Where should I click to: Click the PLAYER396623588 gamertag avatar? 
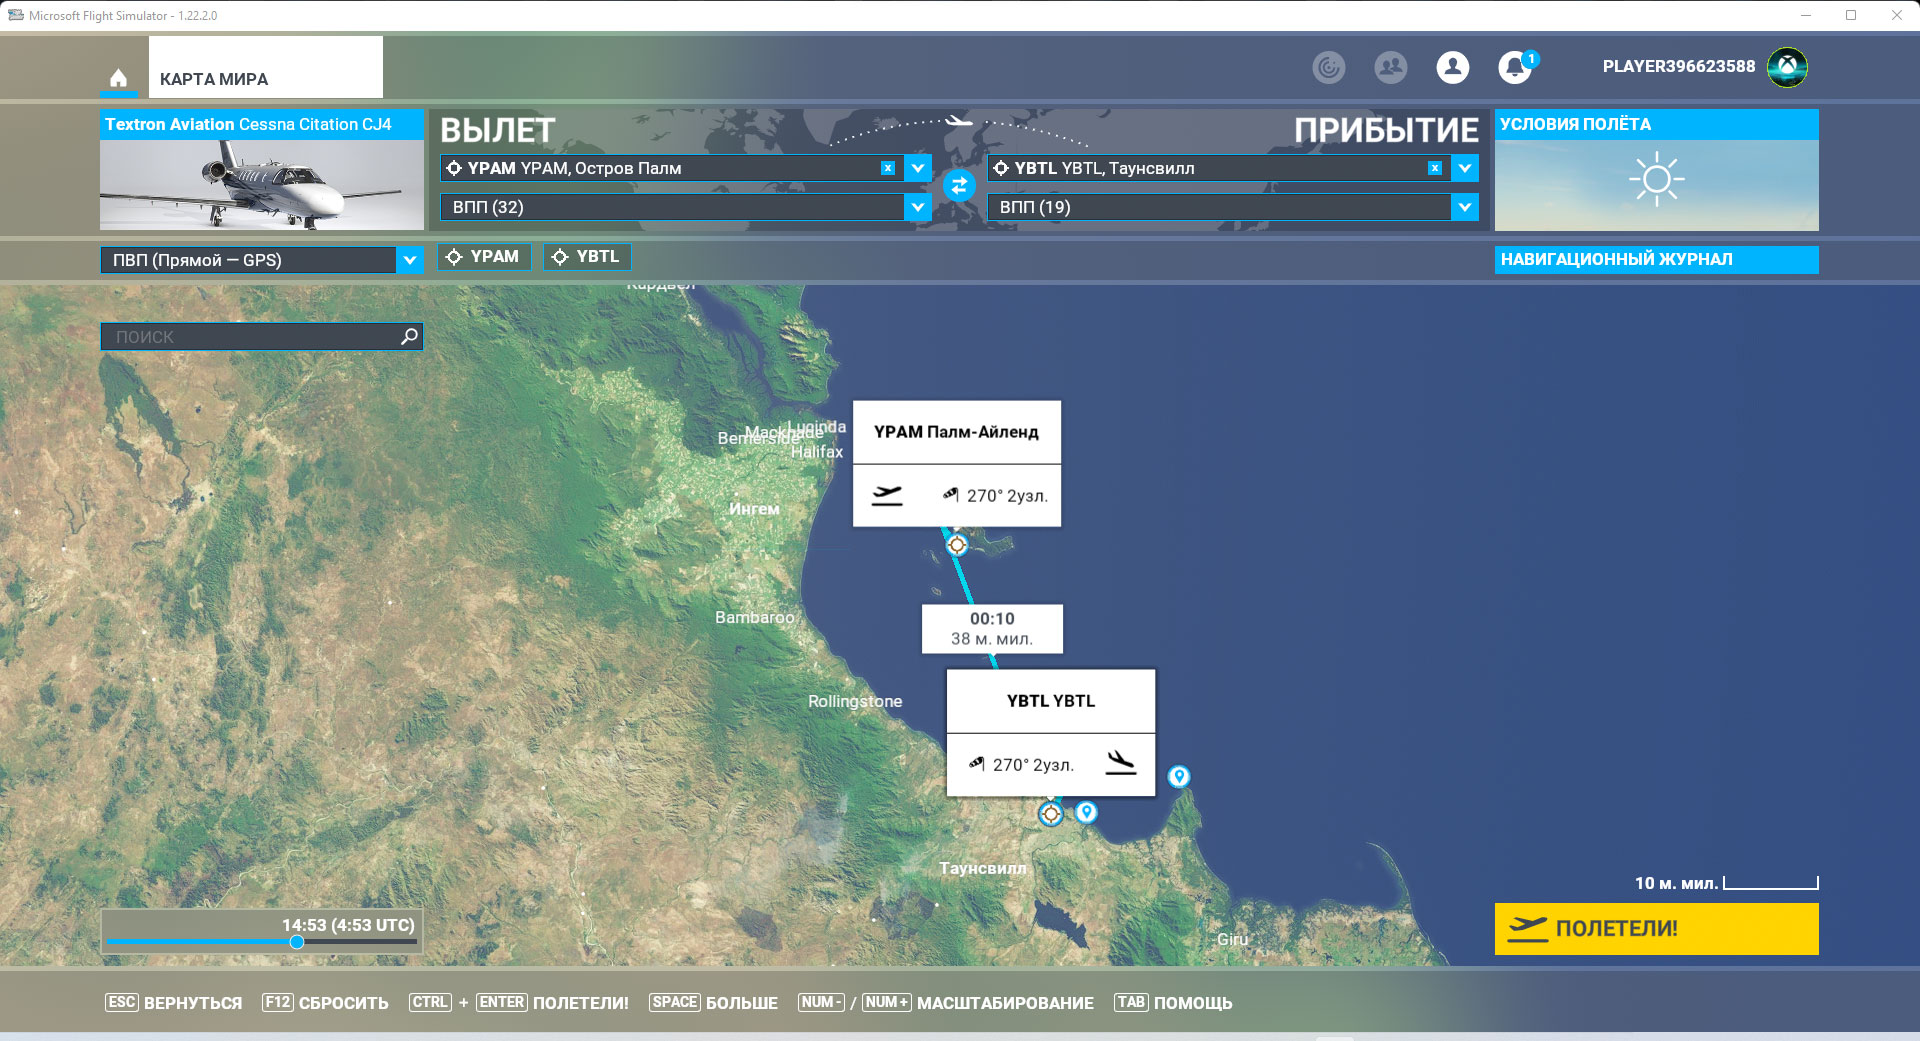click(x=1787, y=67)
